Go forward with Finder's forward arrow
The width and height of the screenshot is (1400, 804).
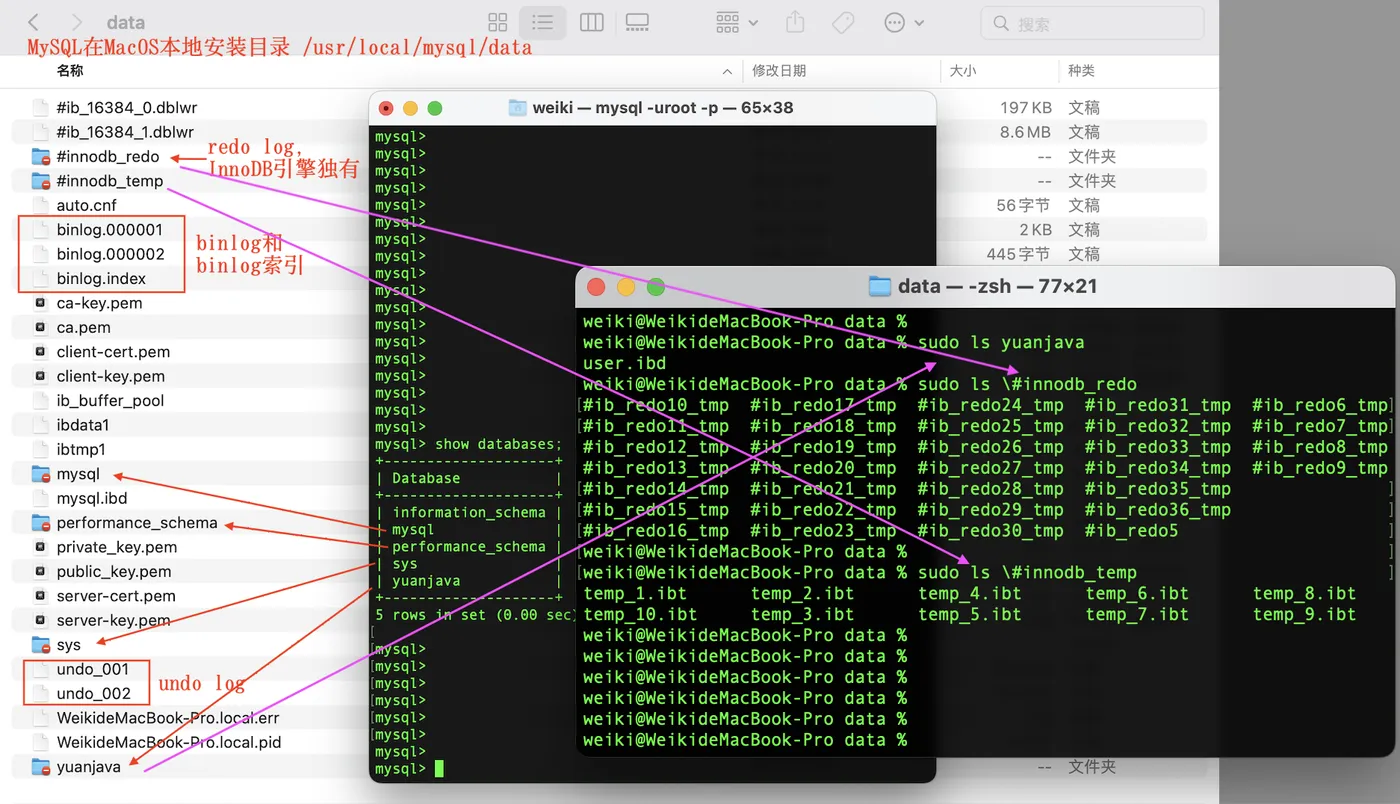78,22
